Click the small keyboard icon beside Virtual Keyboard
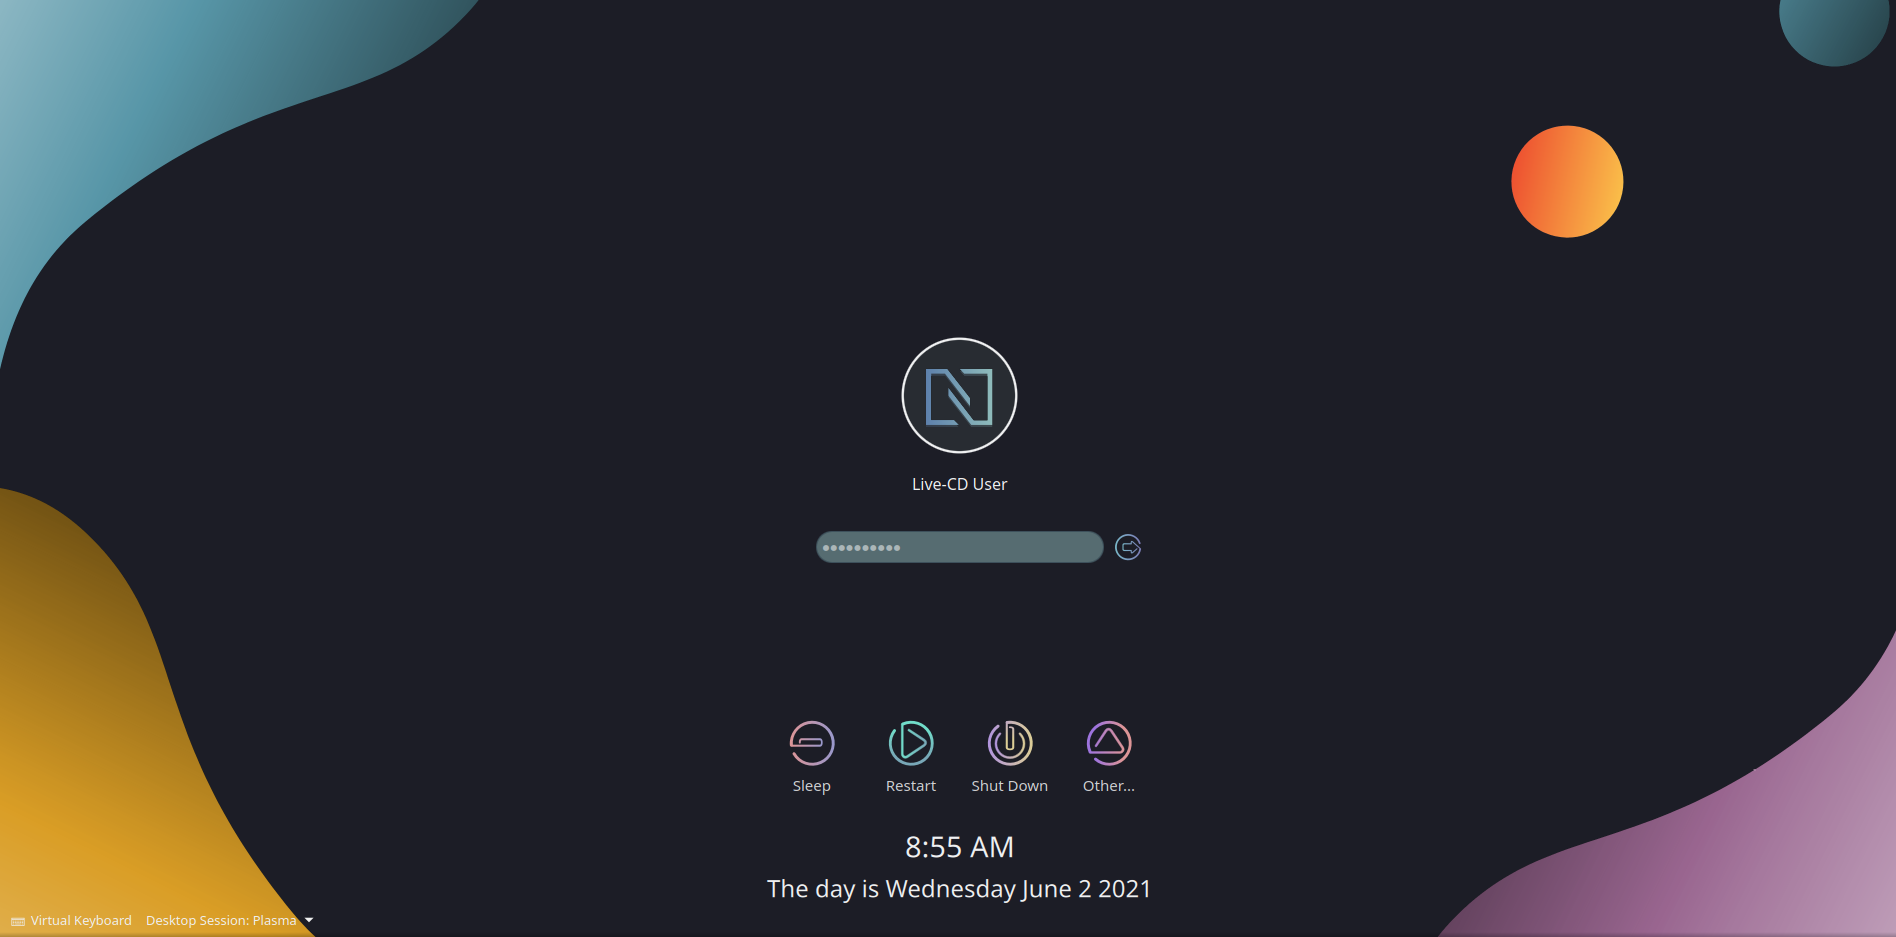The height and width of the screenshot is (937, 1896). point(18,921)
